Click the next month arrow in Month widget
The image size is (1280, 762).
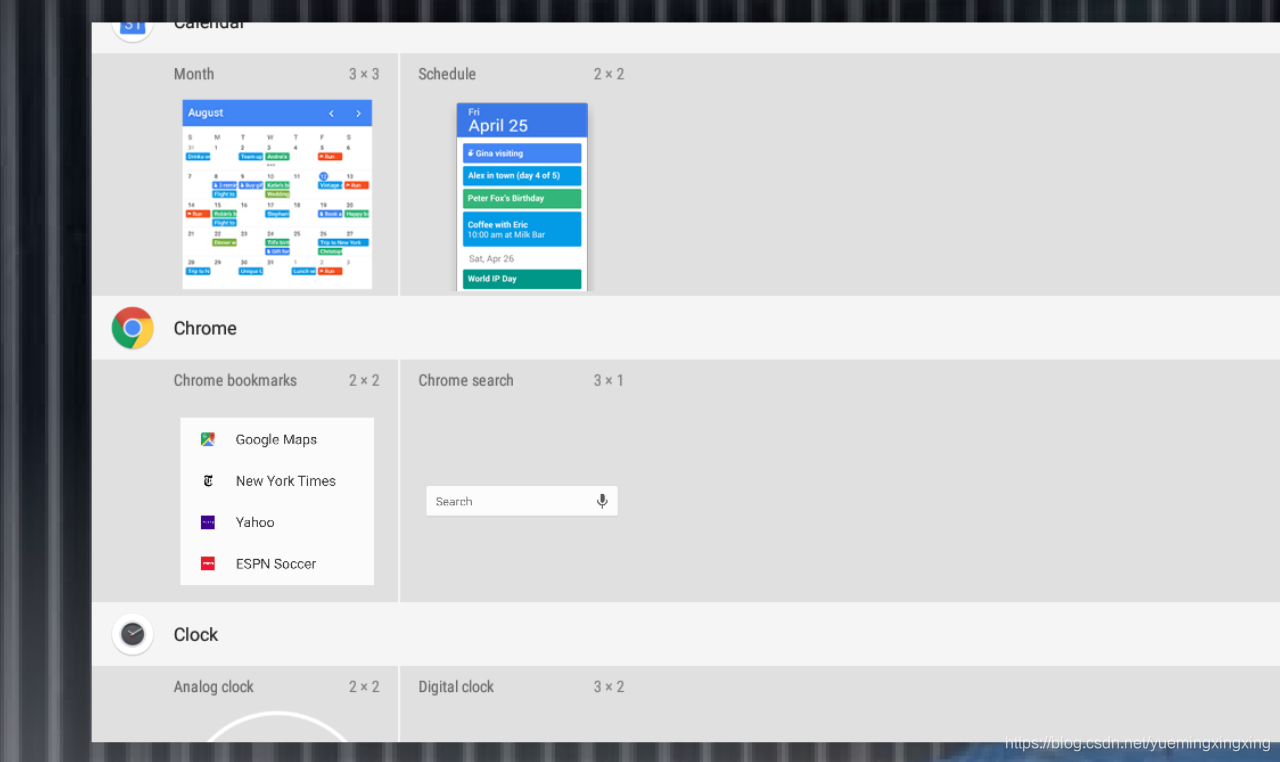pyautogui.click(x=358, y=113)
